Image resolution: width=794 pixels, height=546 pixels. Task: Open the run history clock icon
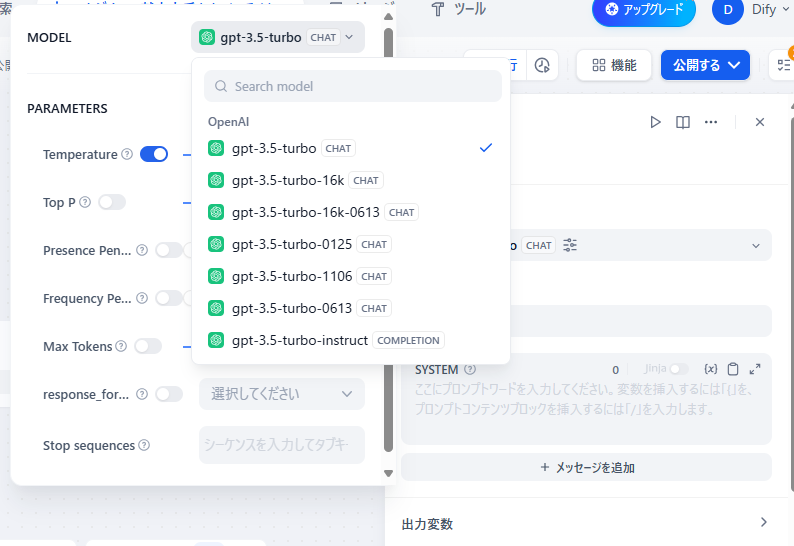click(x=542, y=65)
